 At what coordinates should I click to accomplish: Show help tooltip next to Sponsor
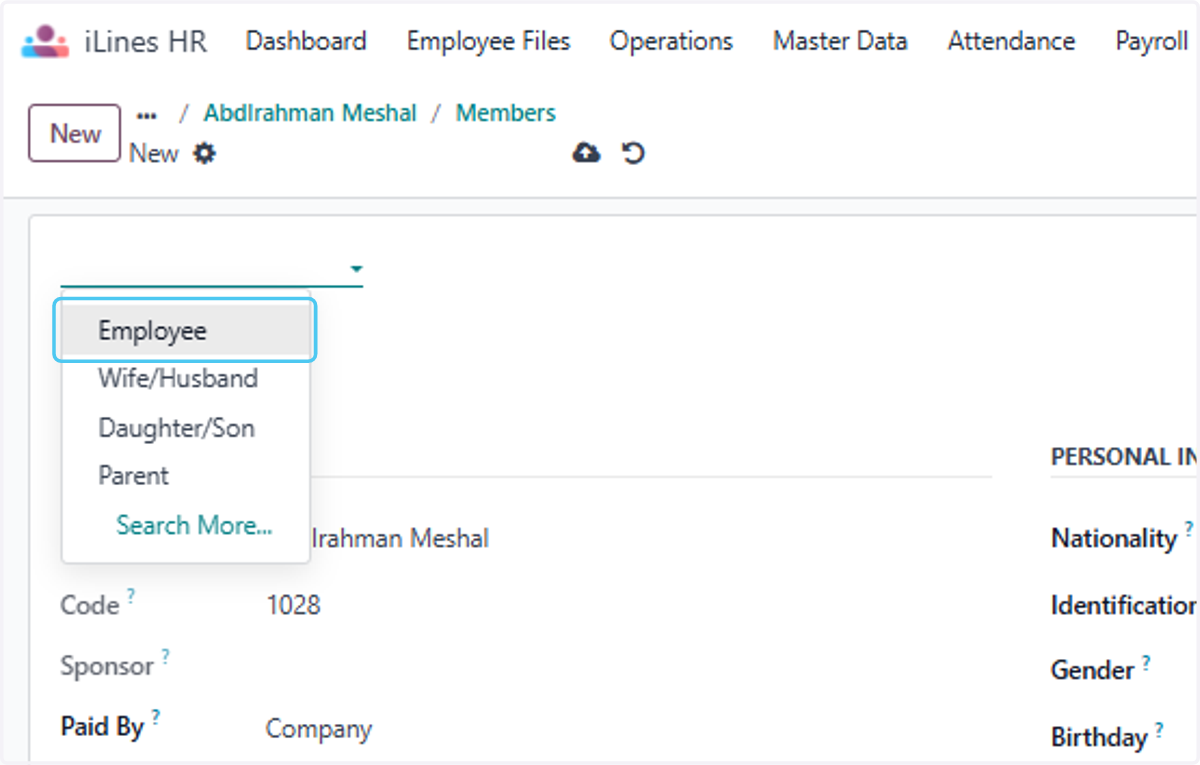pos(165,657)
